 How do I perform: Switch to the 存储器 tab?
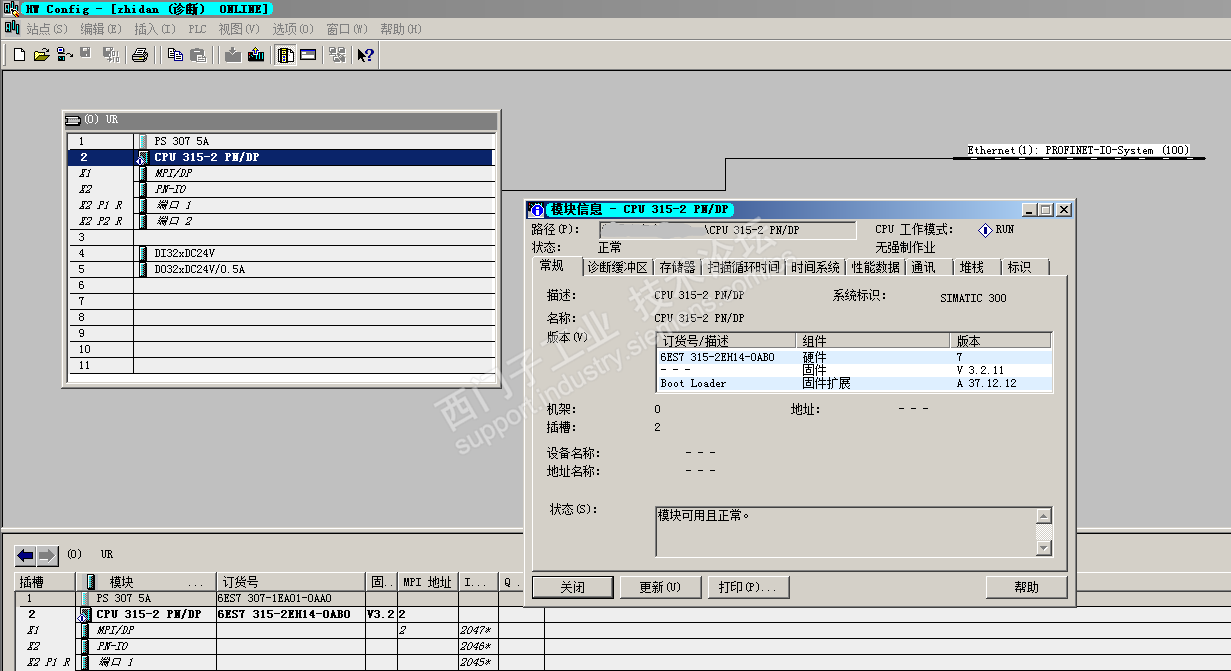pyautogui.click(x=677, y=267)
